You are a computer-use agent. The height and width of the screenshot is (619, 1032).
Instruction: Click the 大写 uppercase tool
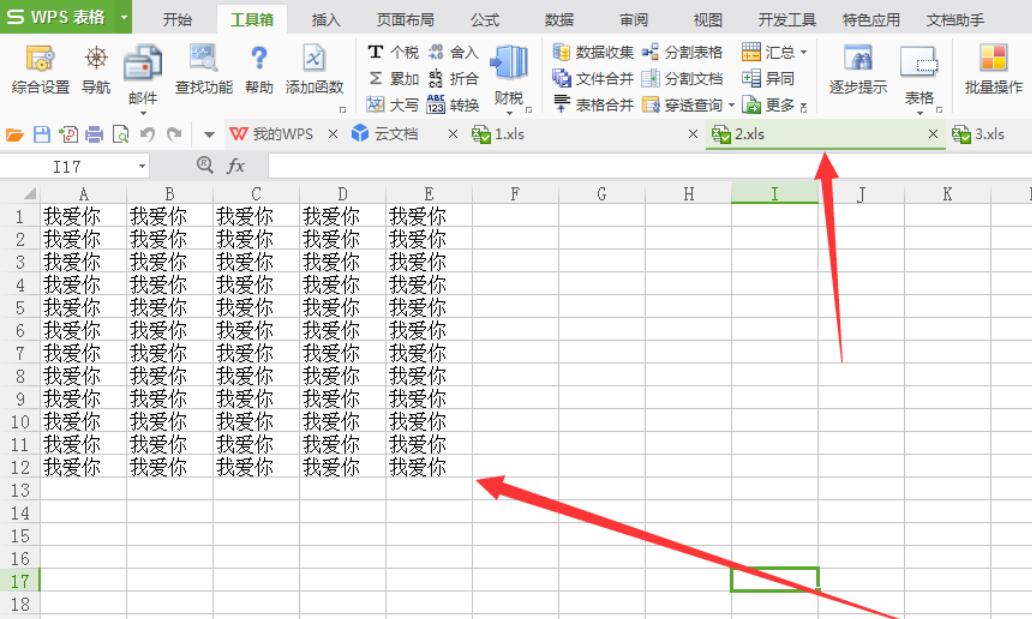coord(393,105)
